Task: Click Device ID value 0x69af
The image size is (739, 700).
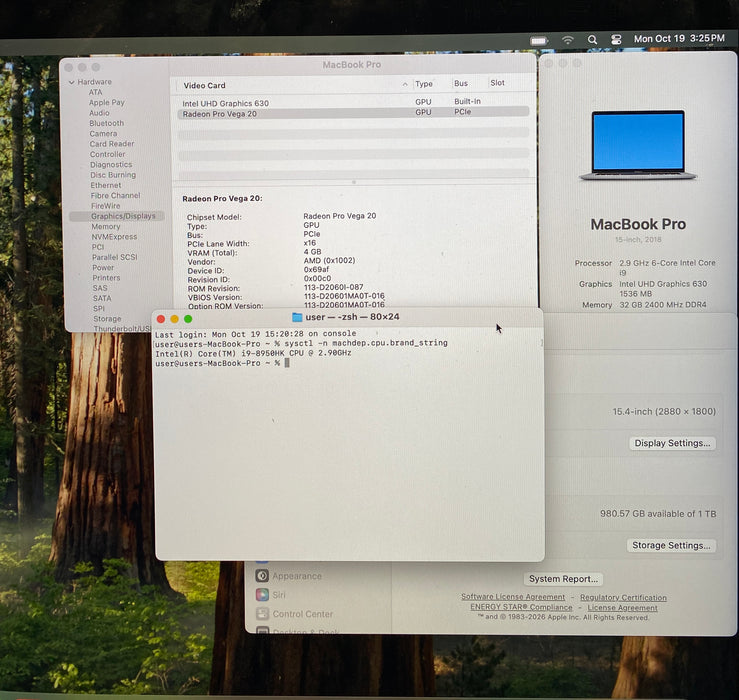Action: (316, 269)
